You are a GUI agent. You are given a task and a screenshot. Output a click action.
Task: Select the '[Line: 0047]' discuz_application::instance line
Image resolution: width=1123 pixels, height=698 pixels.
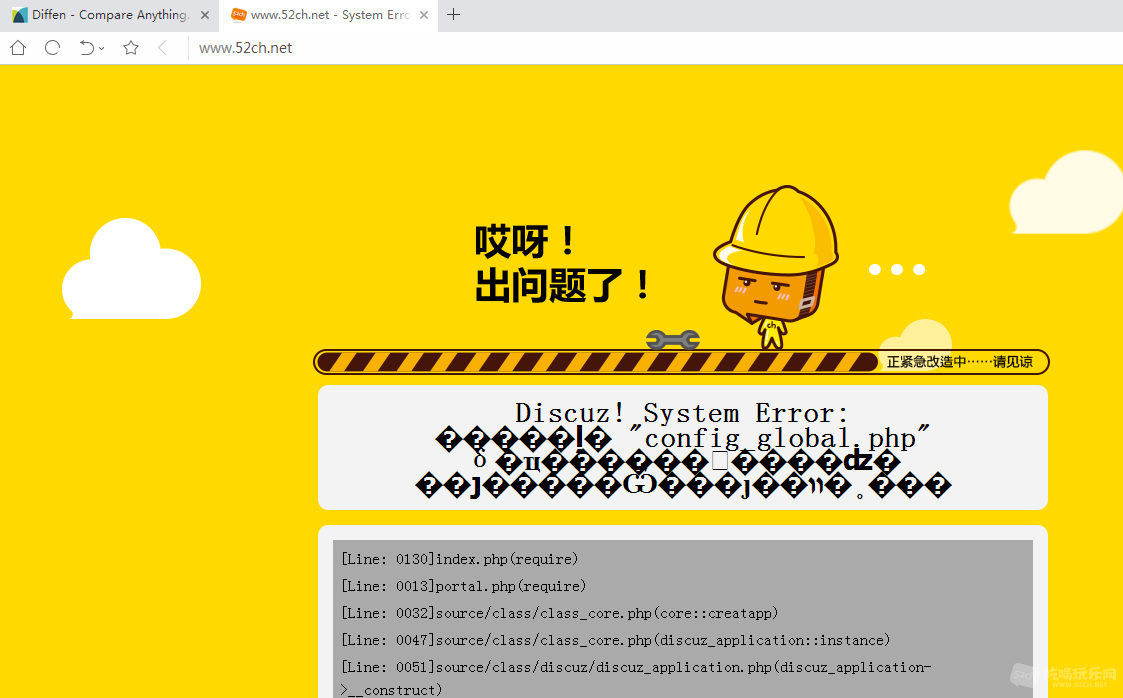615,640
